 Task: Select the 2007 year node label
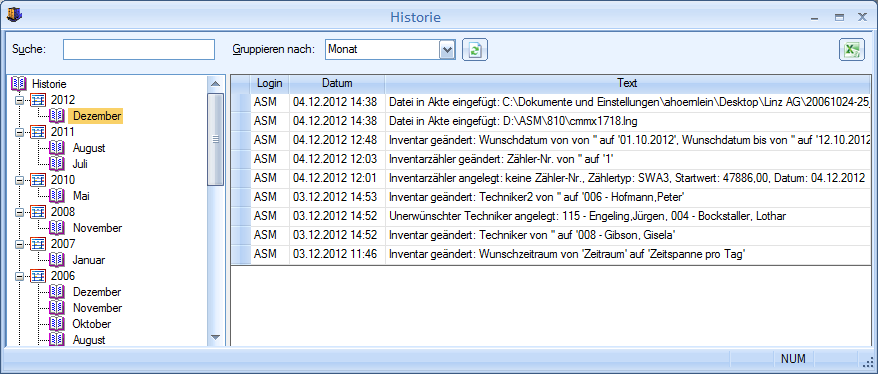(x=63, y=244)
